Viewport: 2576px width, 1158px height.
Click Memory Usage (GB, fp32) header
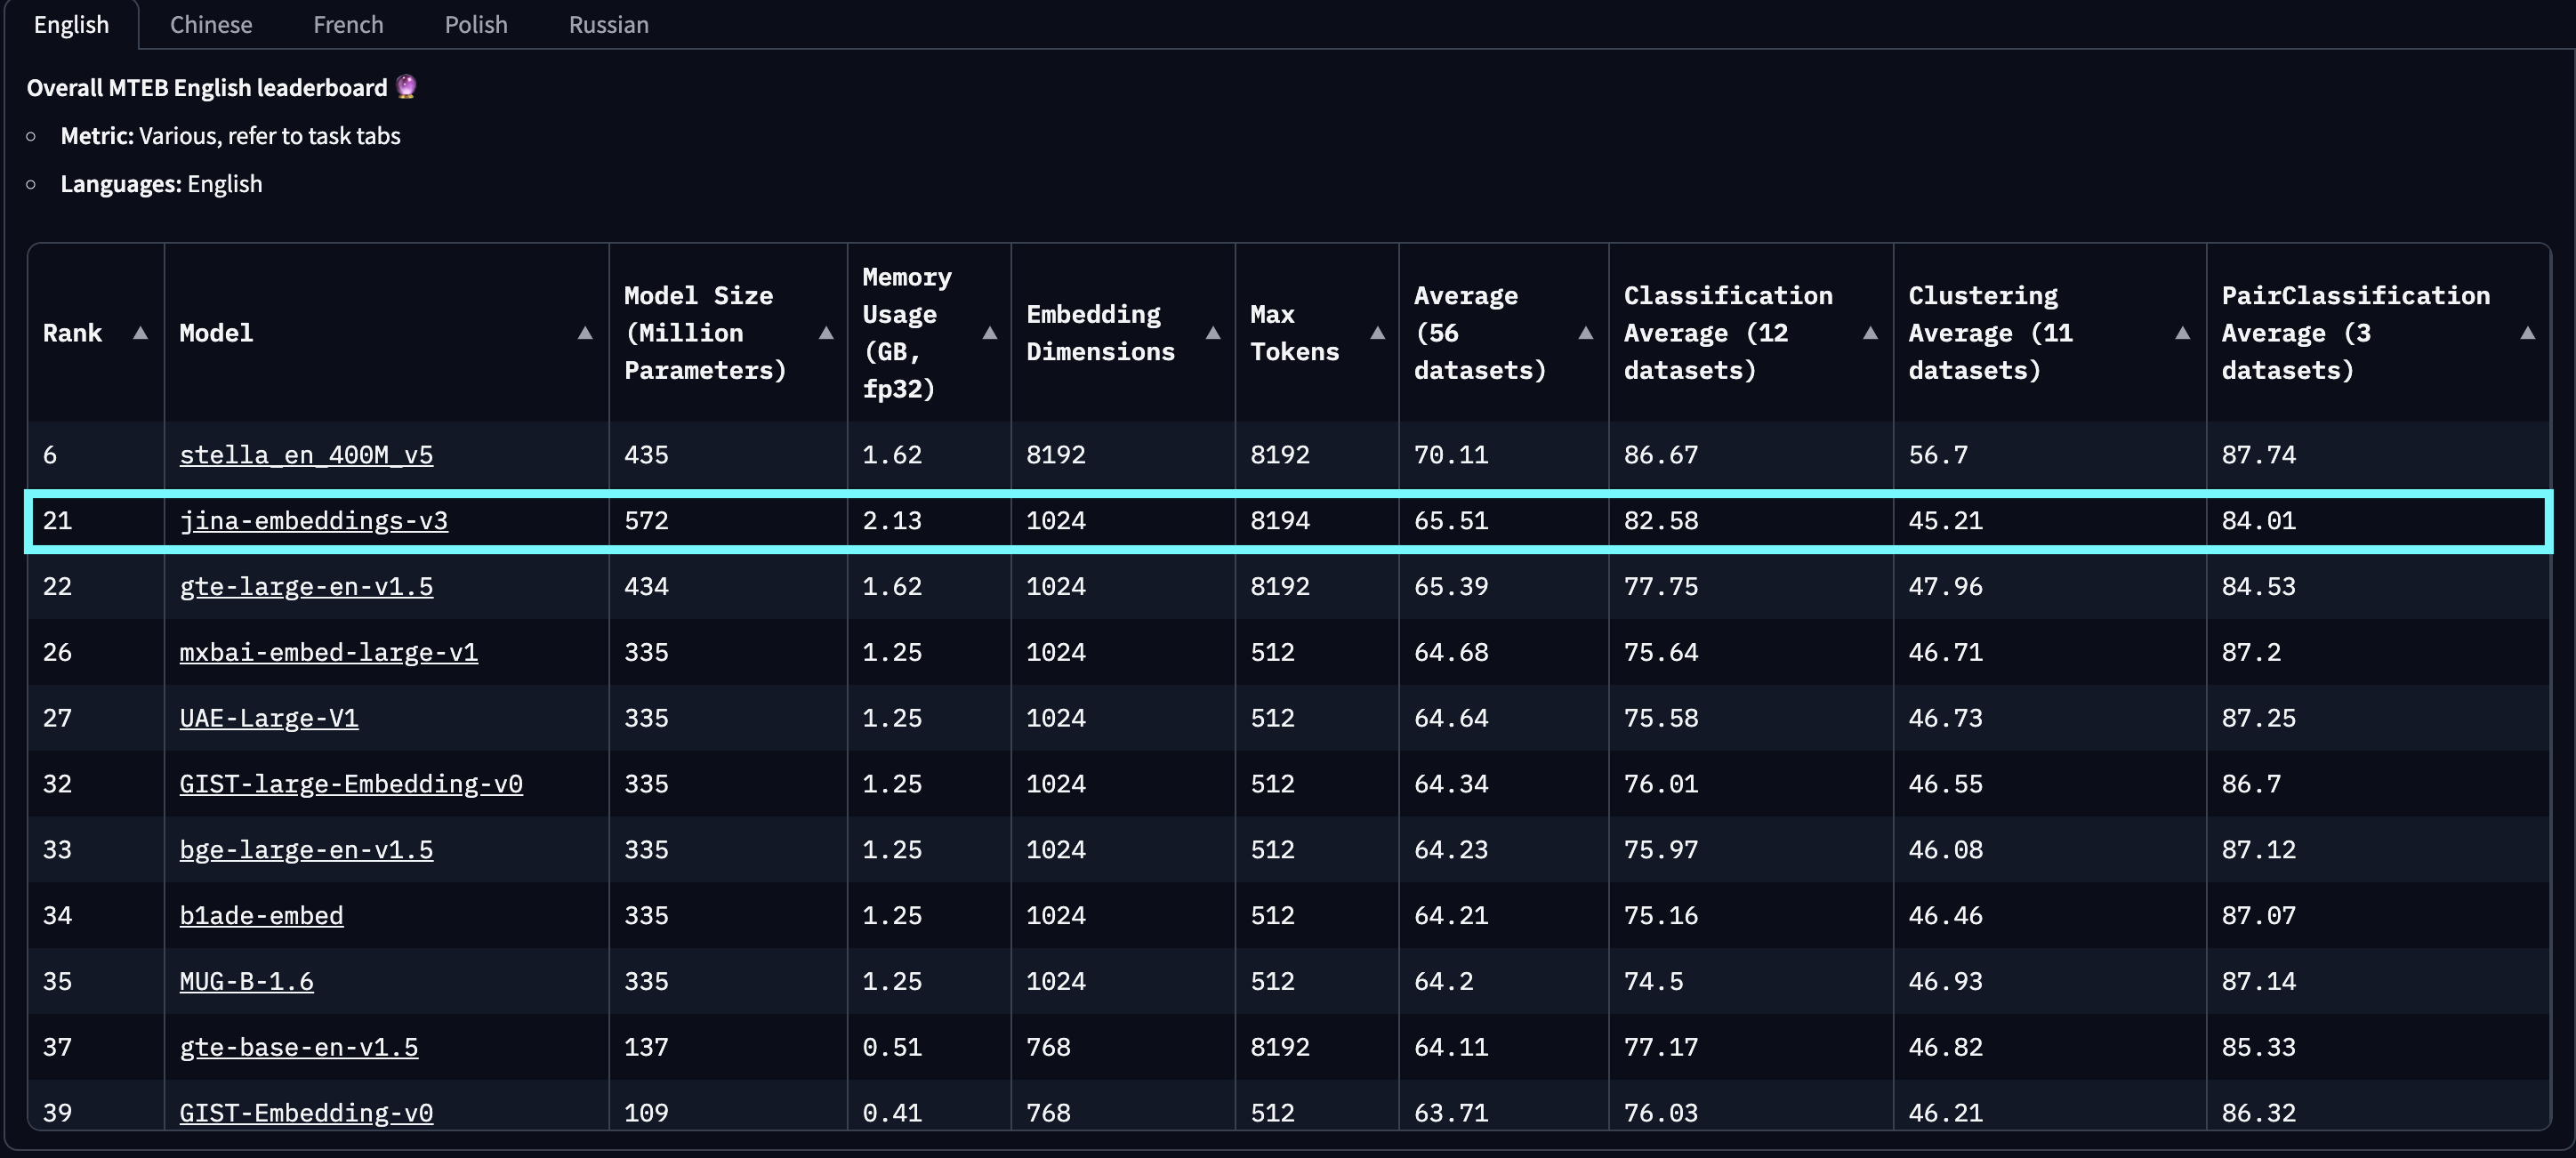coord(907,333)
